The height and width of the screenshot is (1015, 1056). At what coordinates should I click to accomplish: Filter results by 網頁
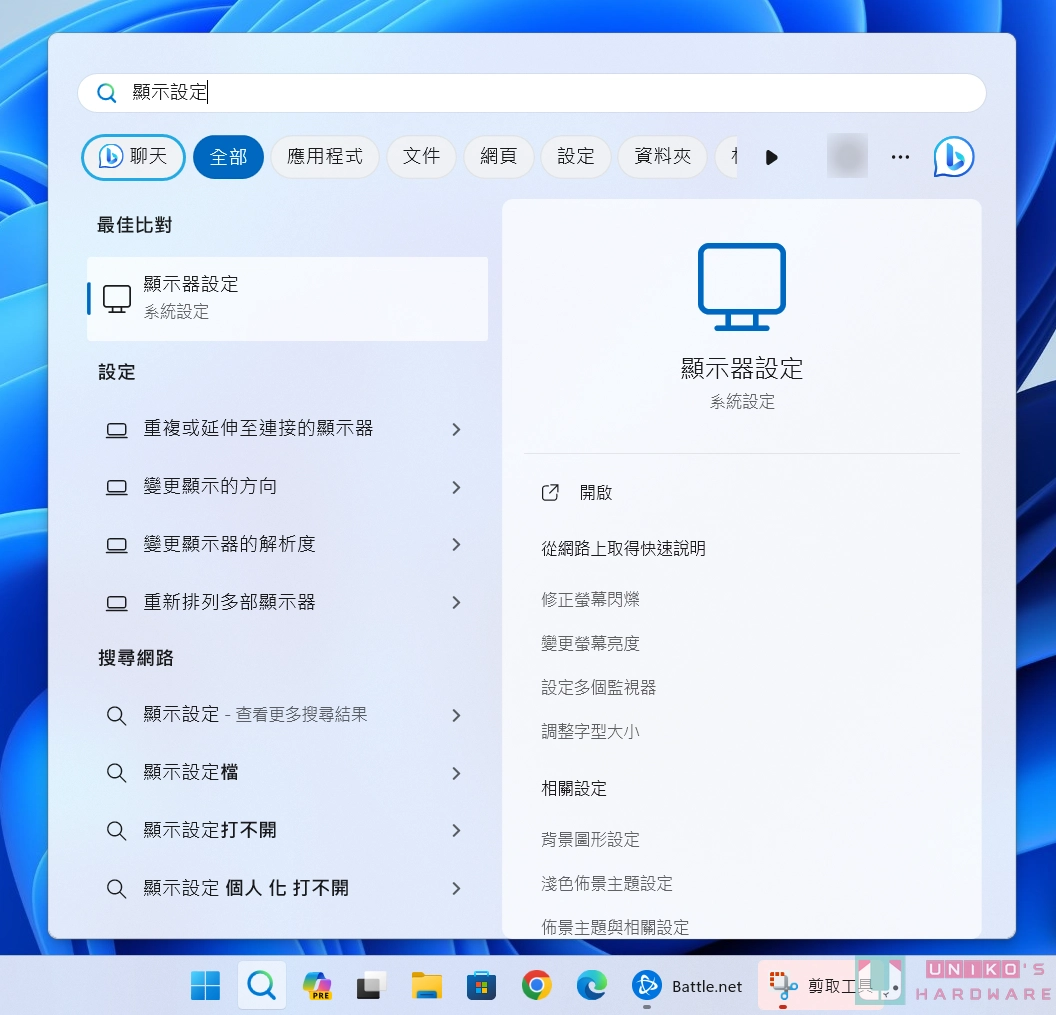point(498,157)
